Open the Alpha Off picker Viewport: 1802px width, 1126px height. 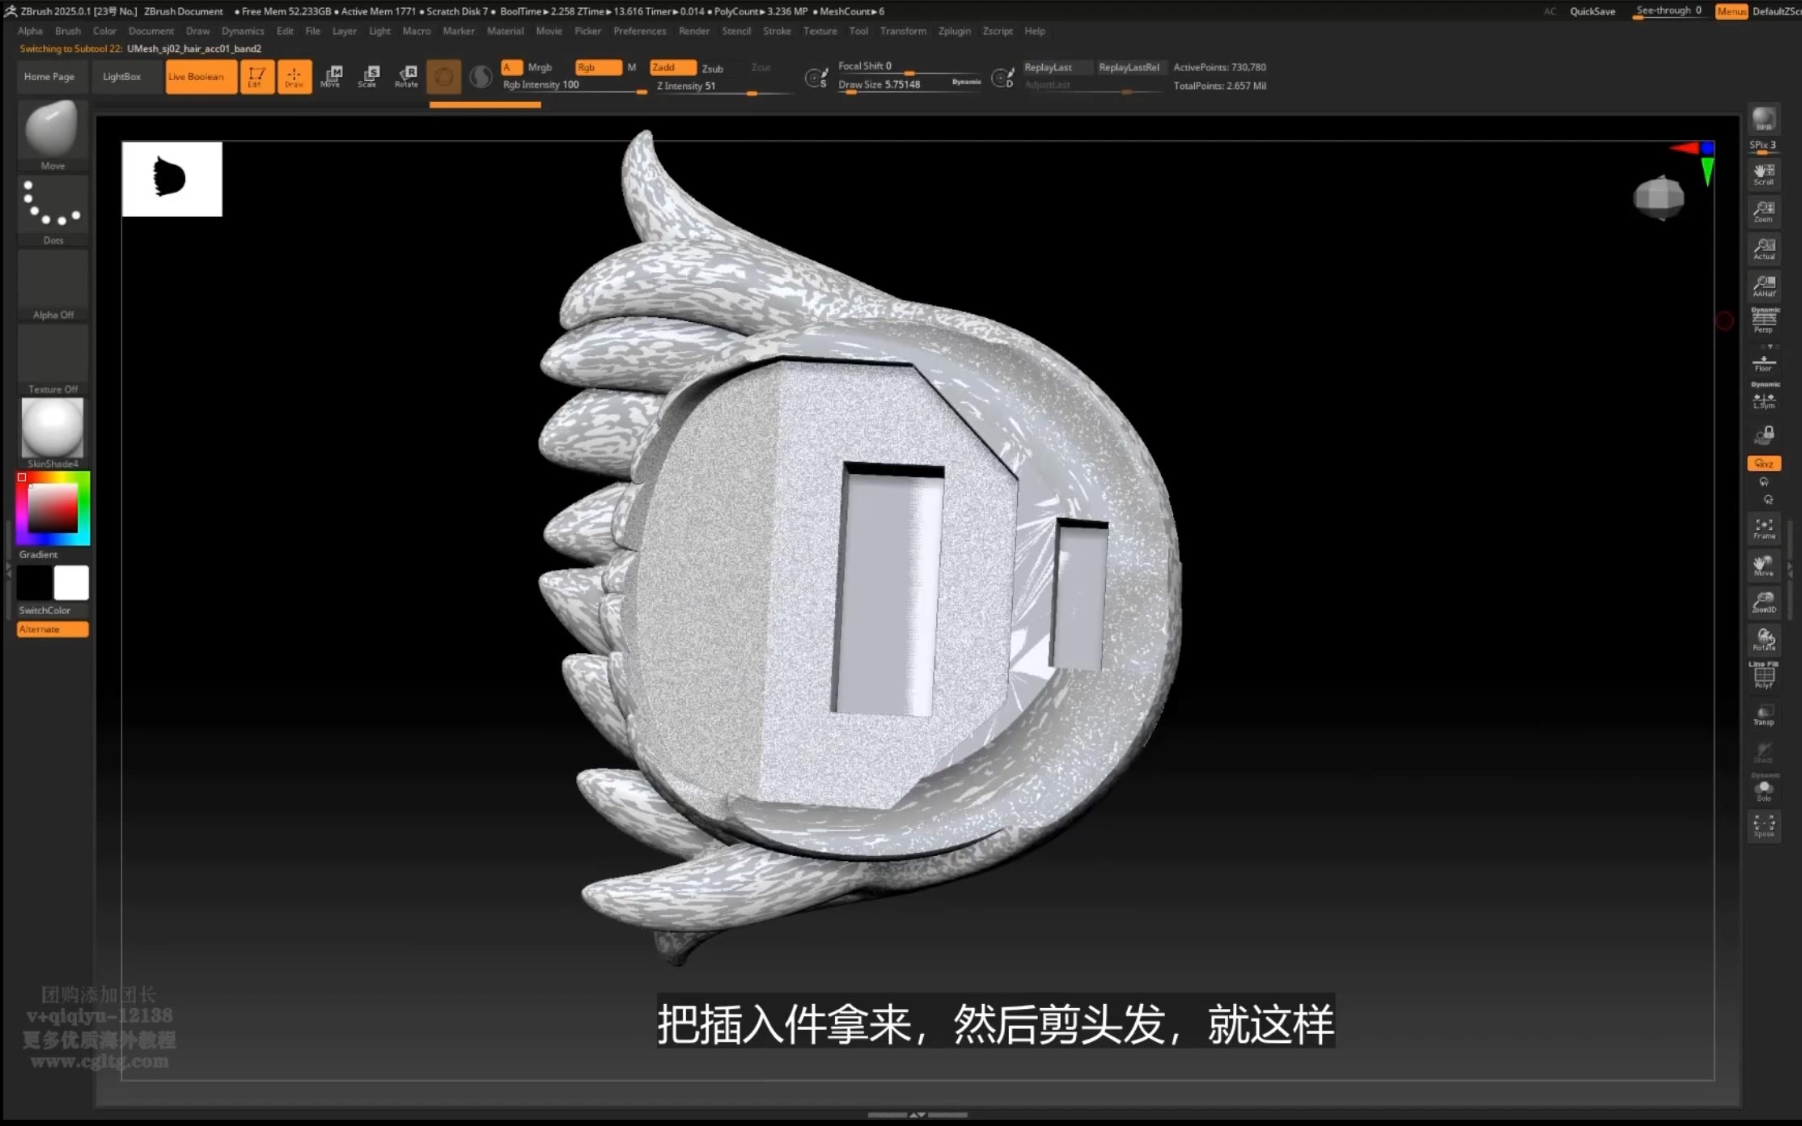pyautogui.click(x=52, y=284)
